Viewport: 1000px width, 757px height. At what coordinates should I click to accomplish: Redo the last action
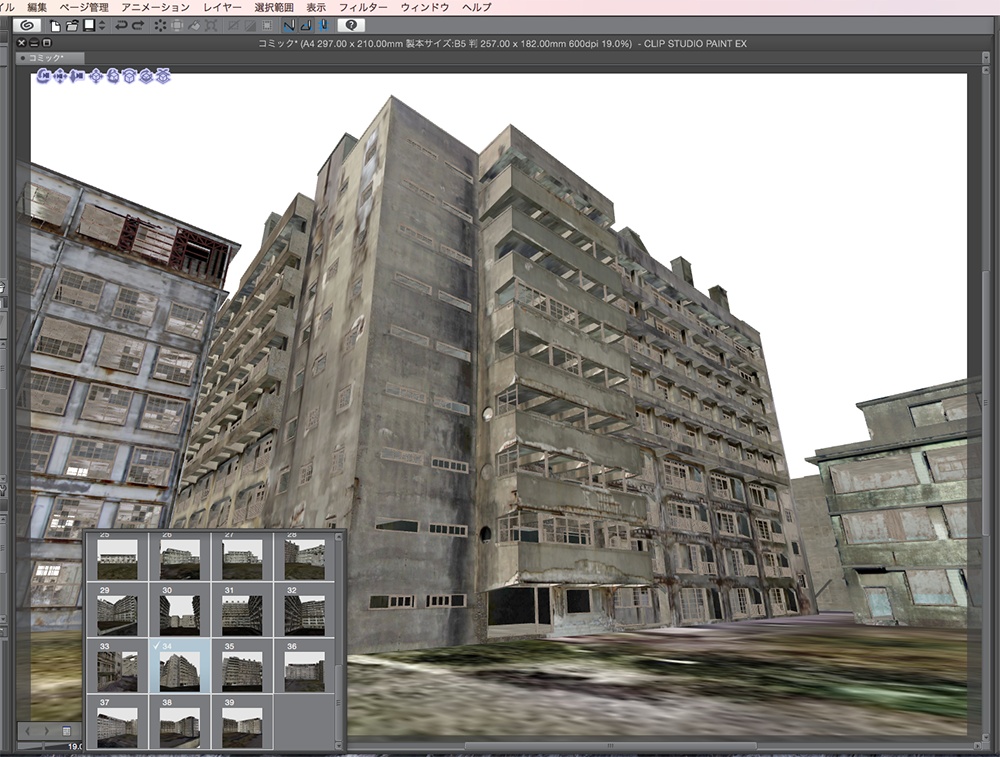(x=138, y=26)
